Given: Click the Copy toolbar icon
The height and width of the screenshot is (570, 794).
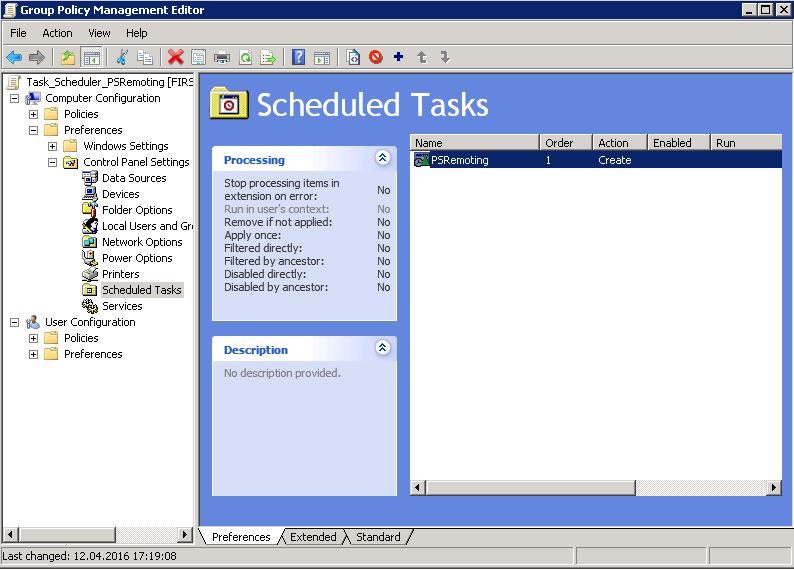Looking at the screenshot, I should pyautogui.click(x=145, y=57).
